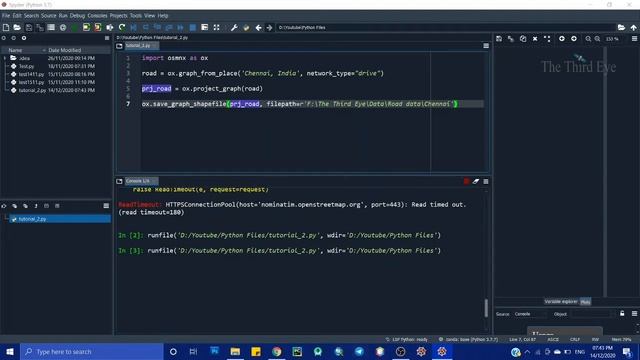Interrupt kernel with red stop button
Image resolution: width=640 pixels, height=360 pixels.
466,181
